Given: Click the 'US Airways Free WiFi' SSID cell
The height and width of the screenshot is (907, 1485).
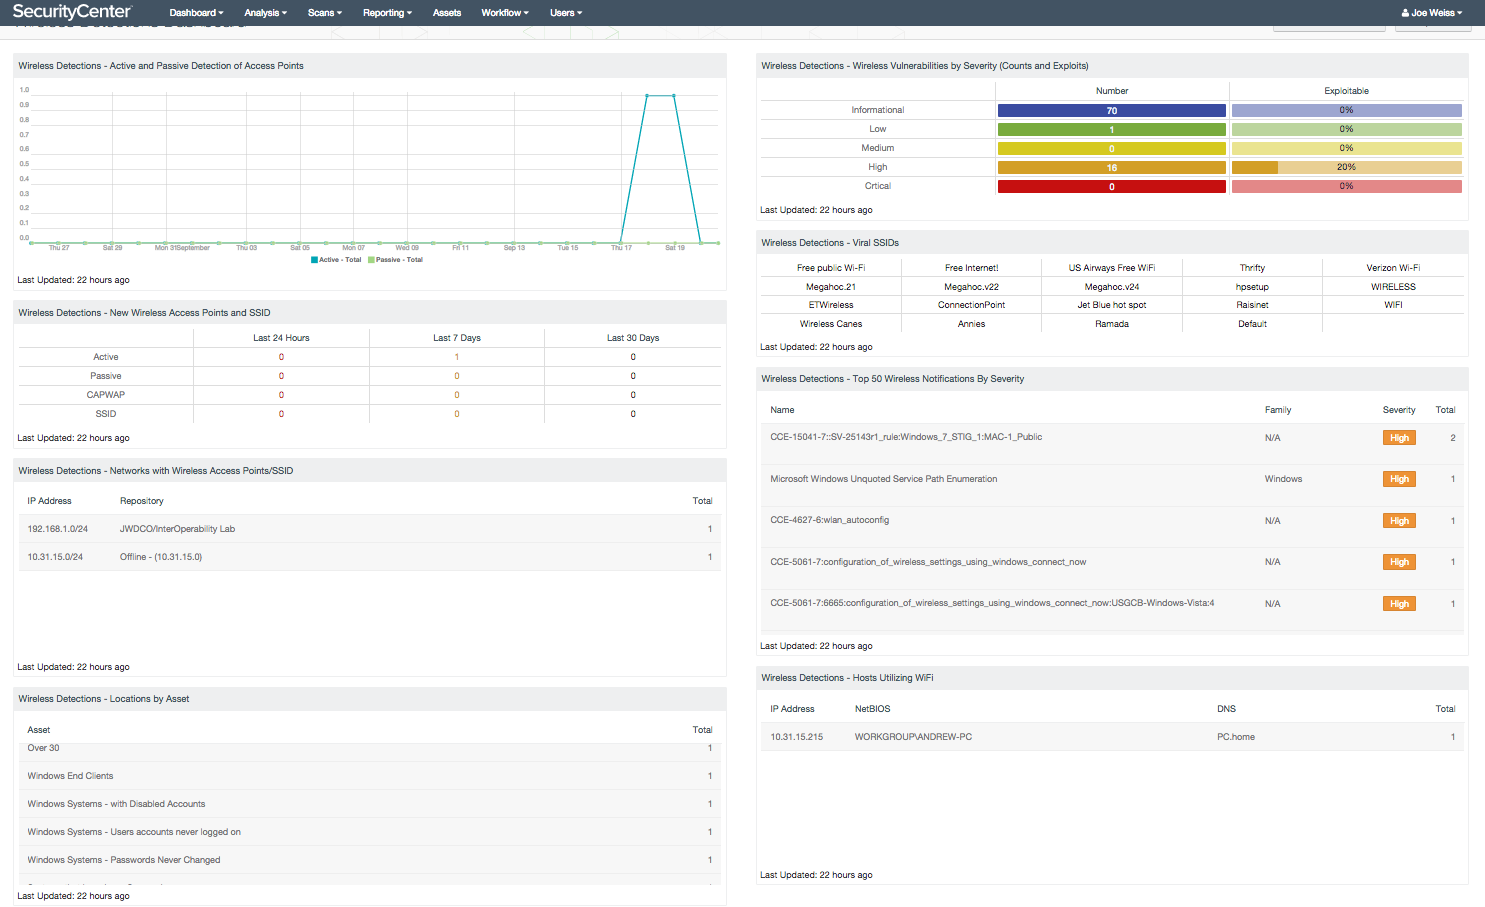Looking at the screenshot, I should (1112, 268).
